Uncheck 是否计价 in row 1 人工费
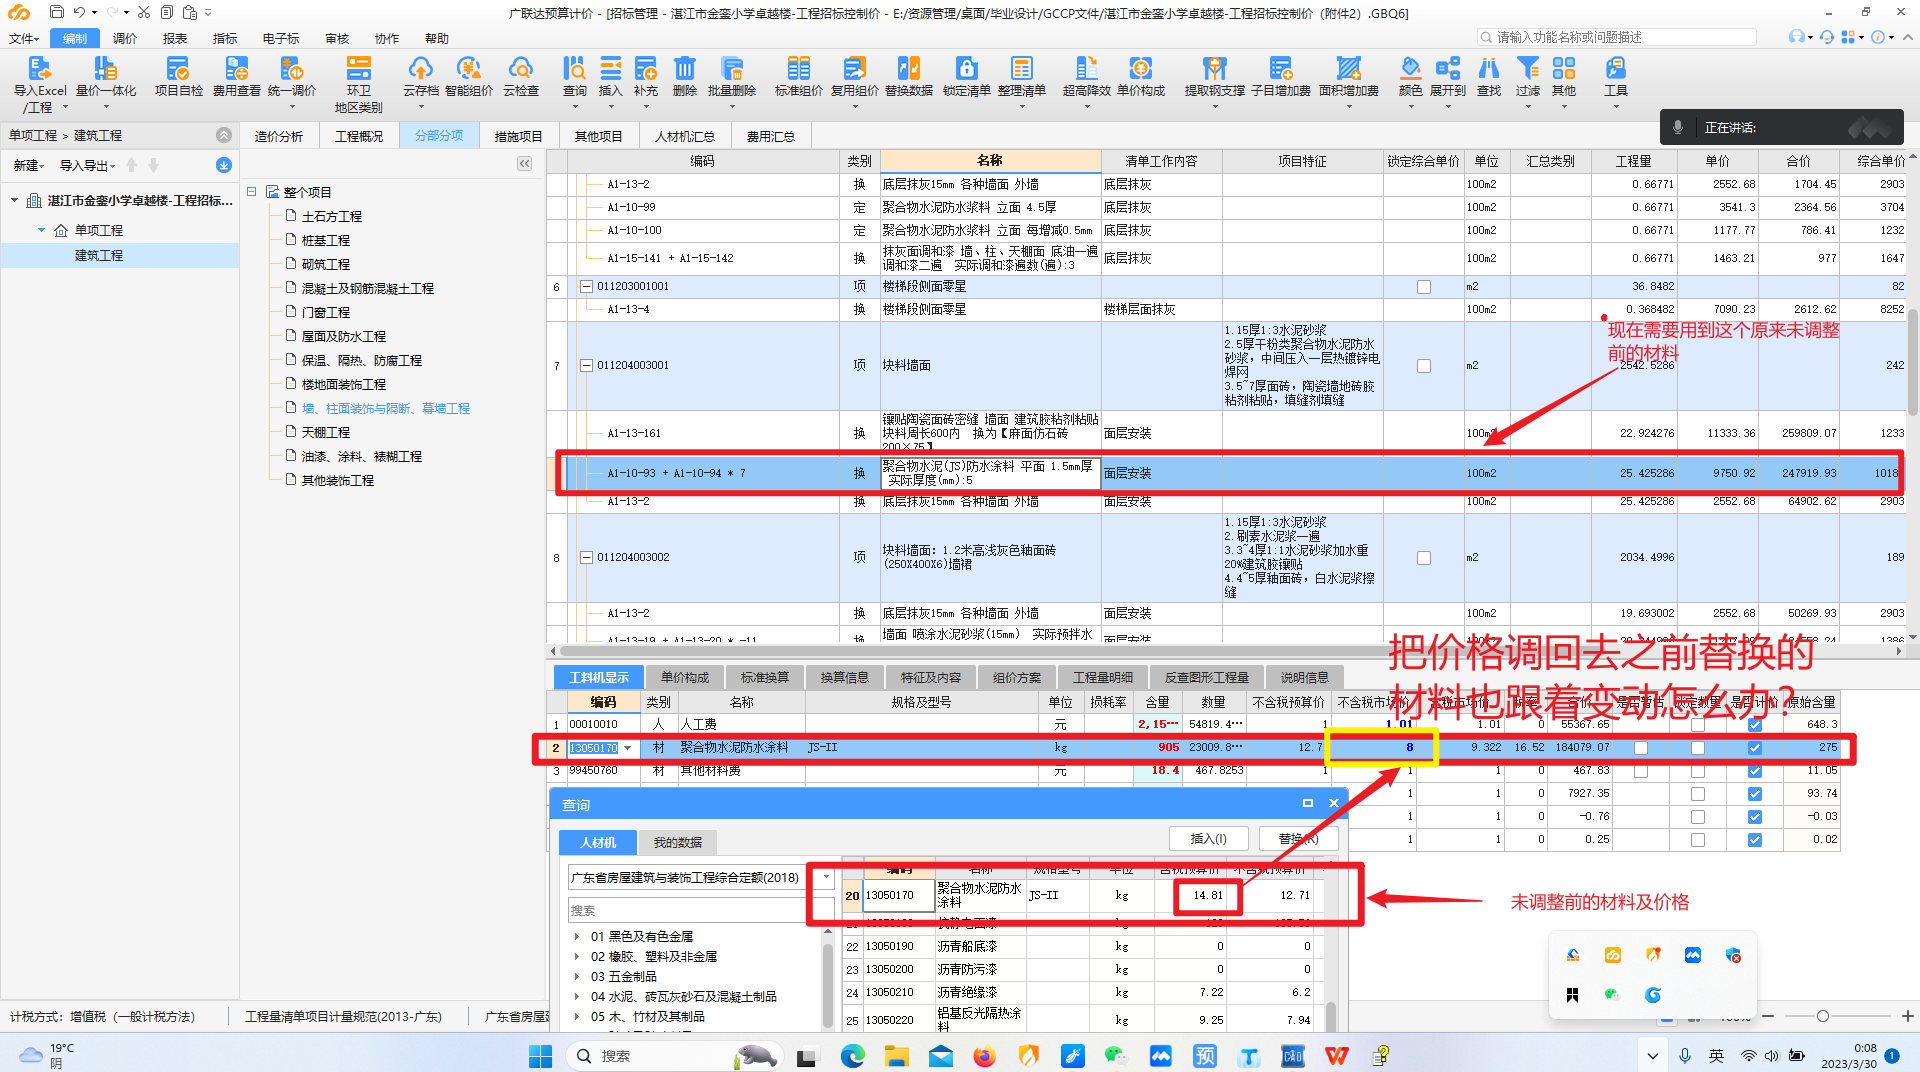The height and width of the screenshot is (1072, 1920). tap(1754, 724)
